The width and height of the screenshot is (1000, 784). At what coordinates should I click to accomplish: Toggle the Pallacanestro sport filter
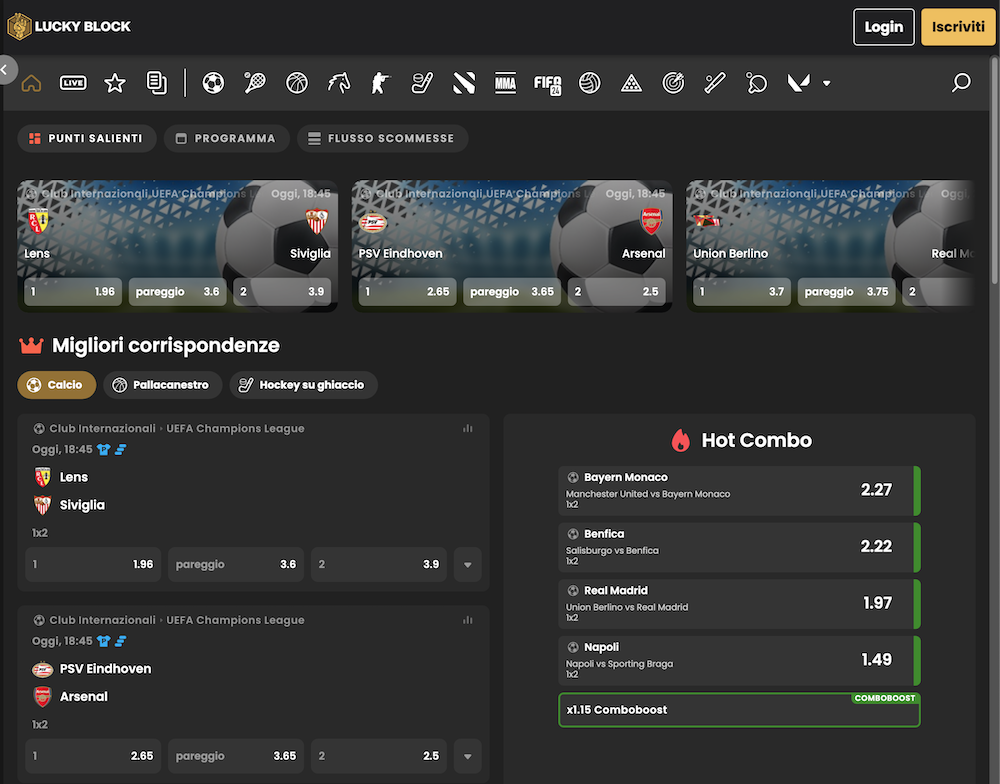[162, 385]
